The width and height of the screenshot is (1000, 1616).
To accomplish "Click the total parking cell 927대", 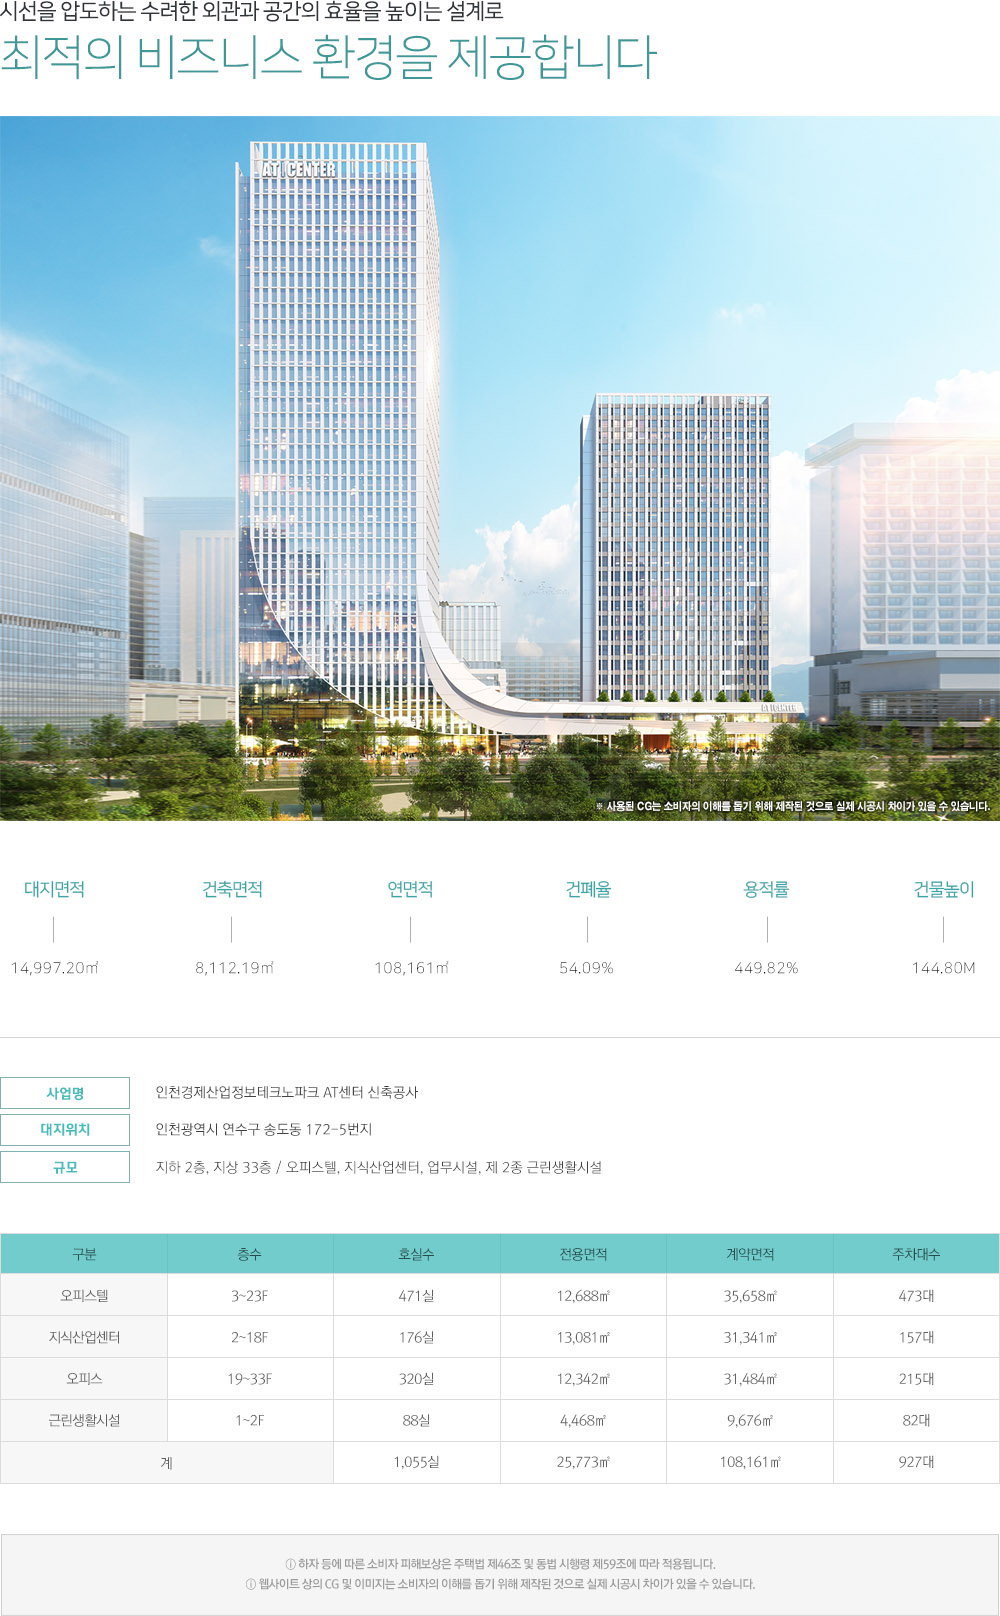I will pos(916,1462).
